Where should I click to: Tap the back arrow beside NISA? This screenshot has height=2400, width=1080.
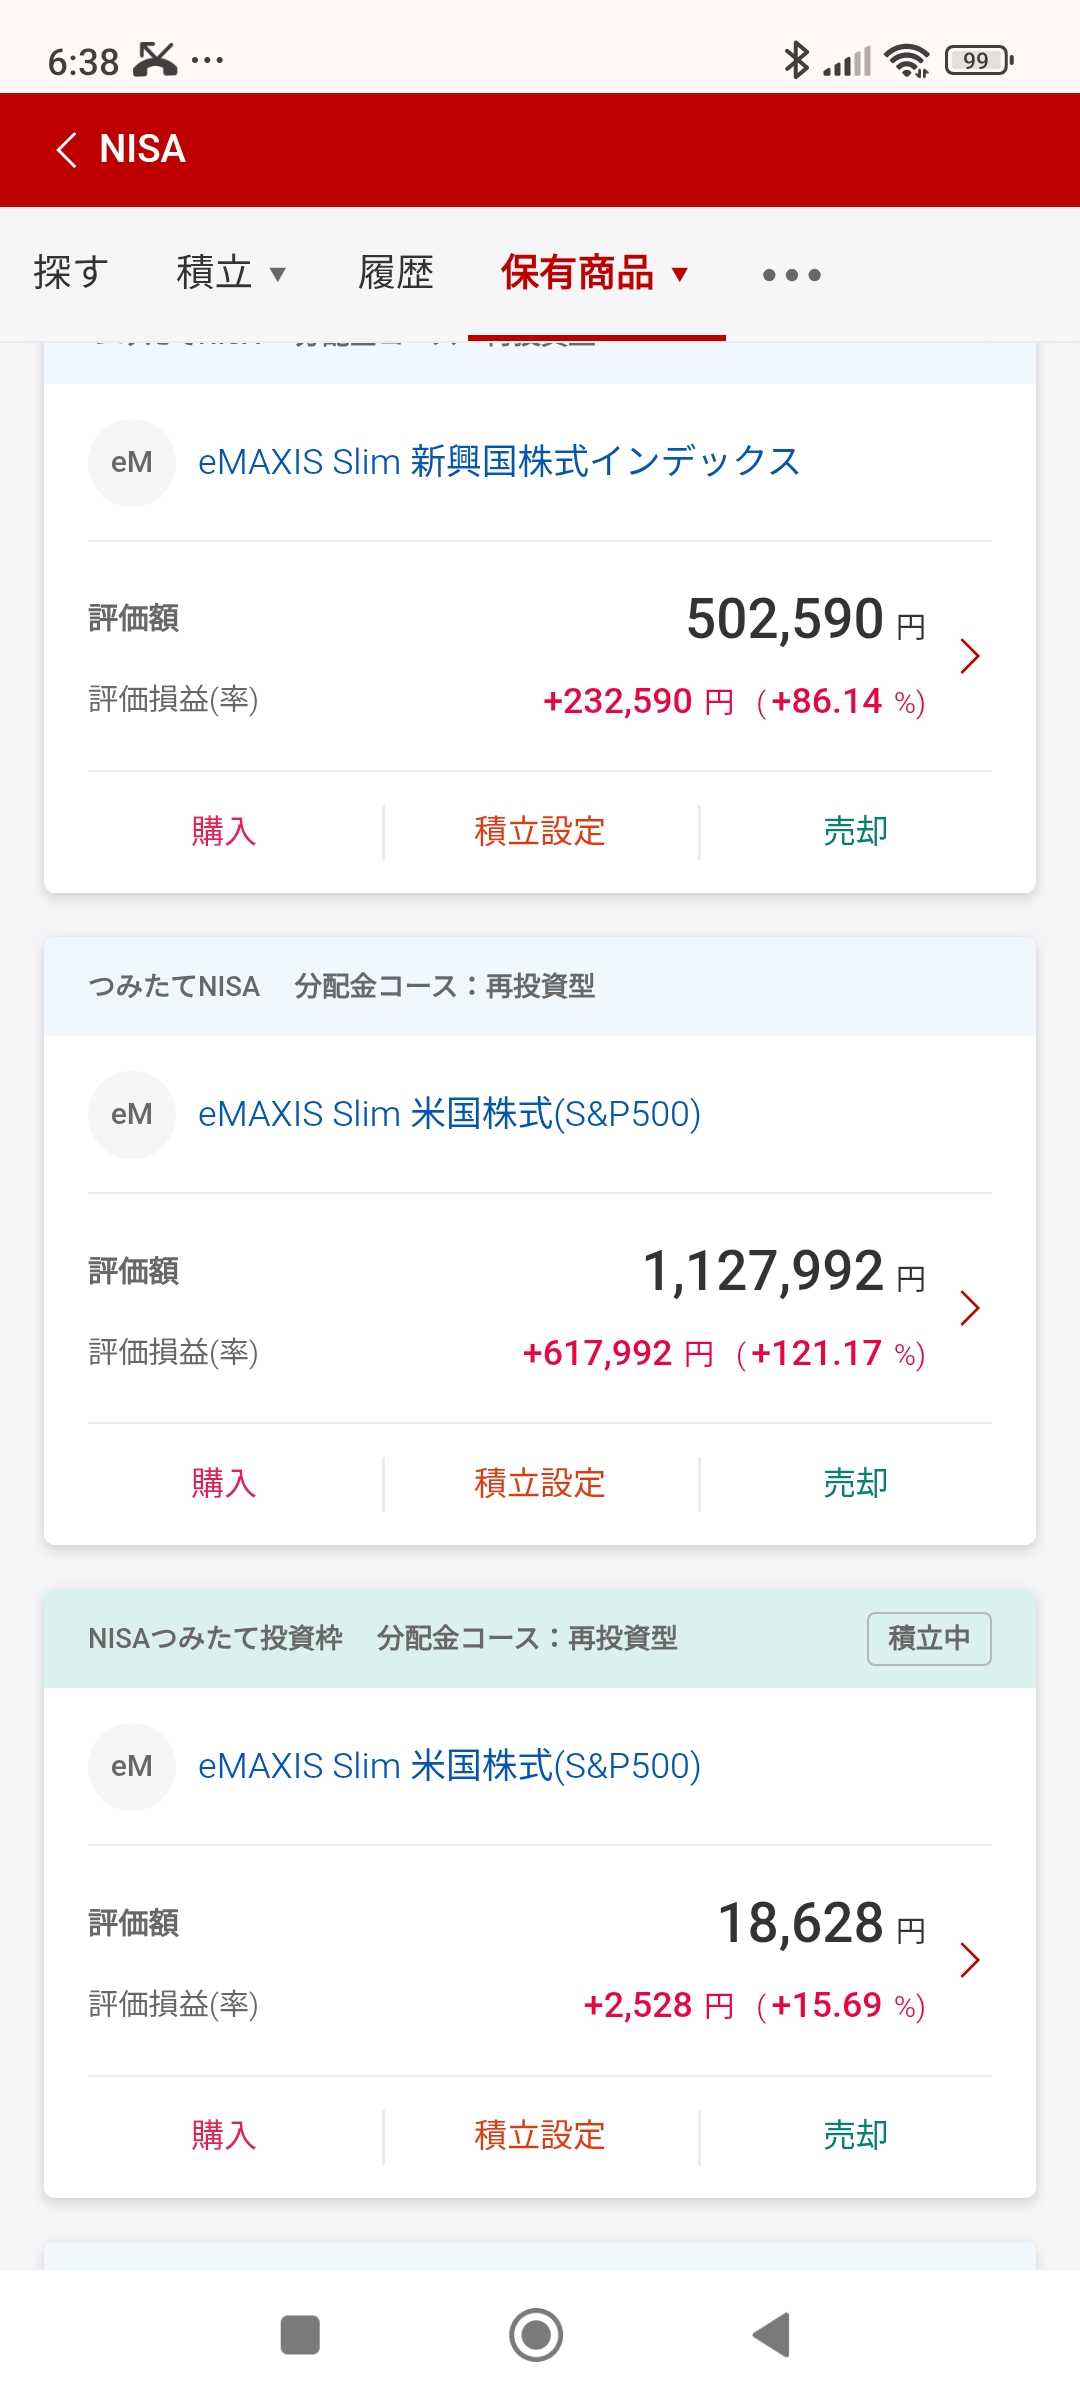click(x=67, y=150)
